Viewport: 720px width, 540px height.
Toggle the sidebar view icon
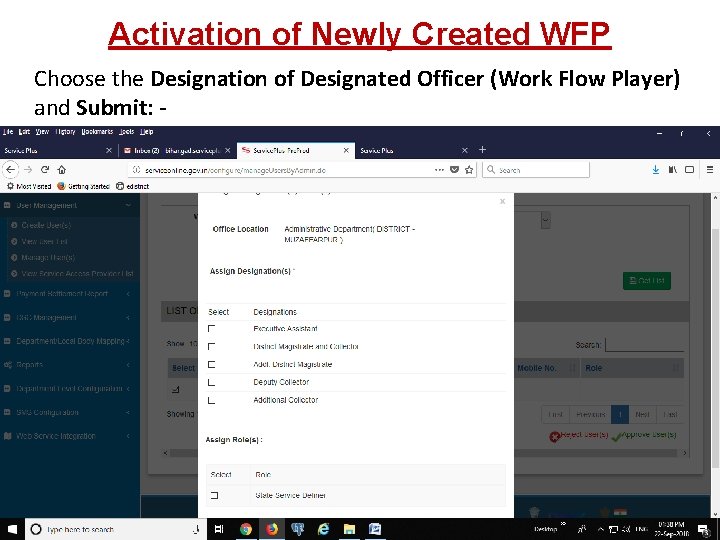pyautogui.click(x=689, y=169)
